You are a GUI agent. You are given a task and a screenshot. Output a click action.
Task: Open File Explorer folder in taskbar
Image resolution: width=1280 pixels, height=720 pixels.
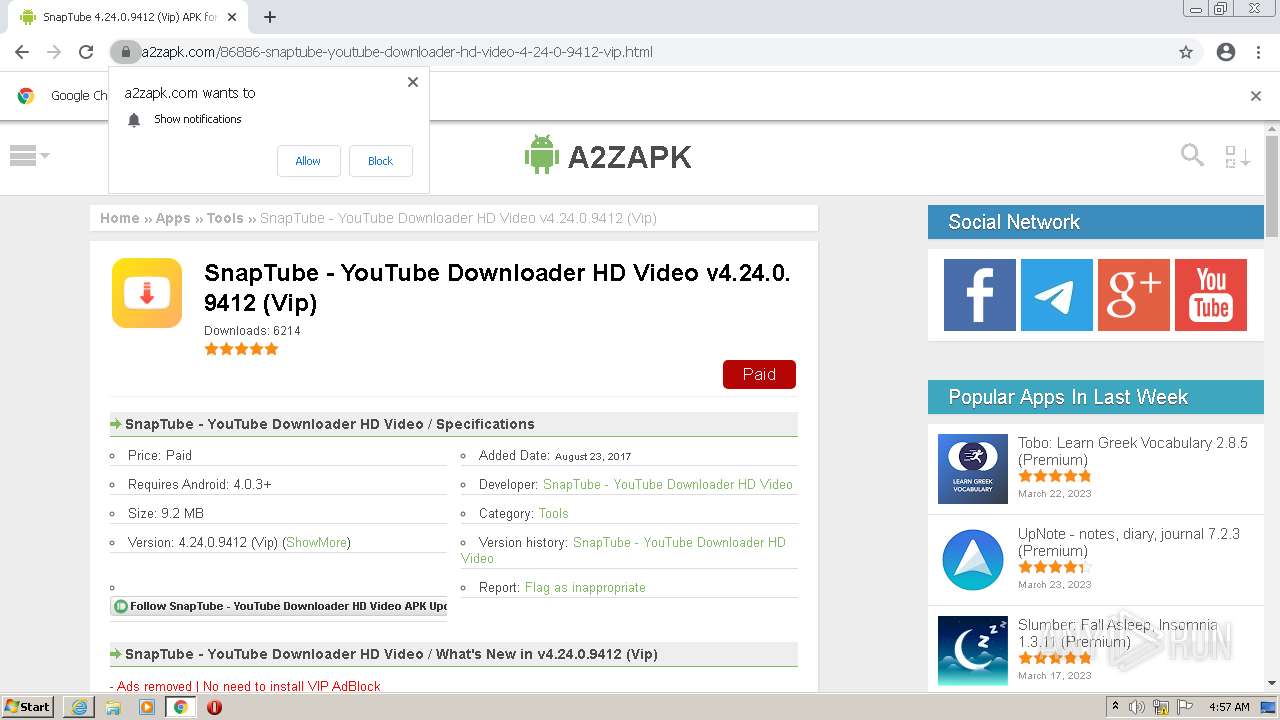(x=113, y=706)
